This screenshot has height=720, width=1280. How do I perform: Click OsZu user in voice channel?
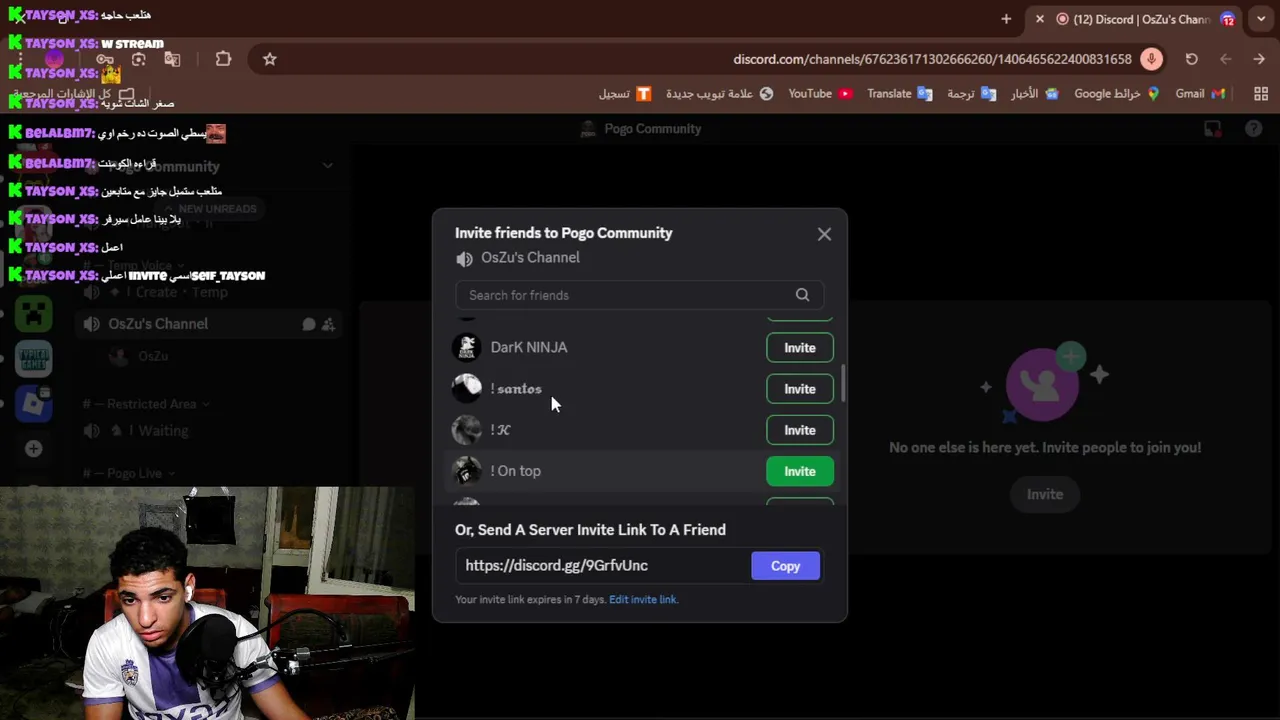[x=153, y=356]
